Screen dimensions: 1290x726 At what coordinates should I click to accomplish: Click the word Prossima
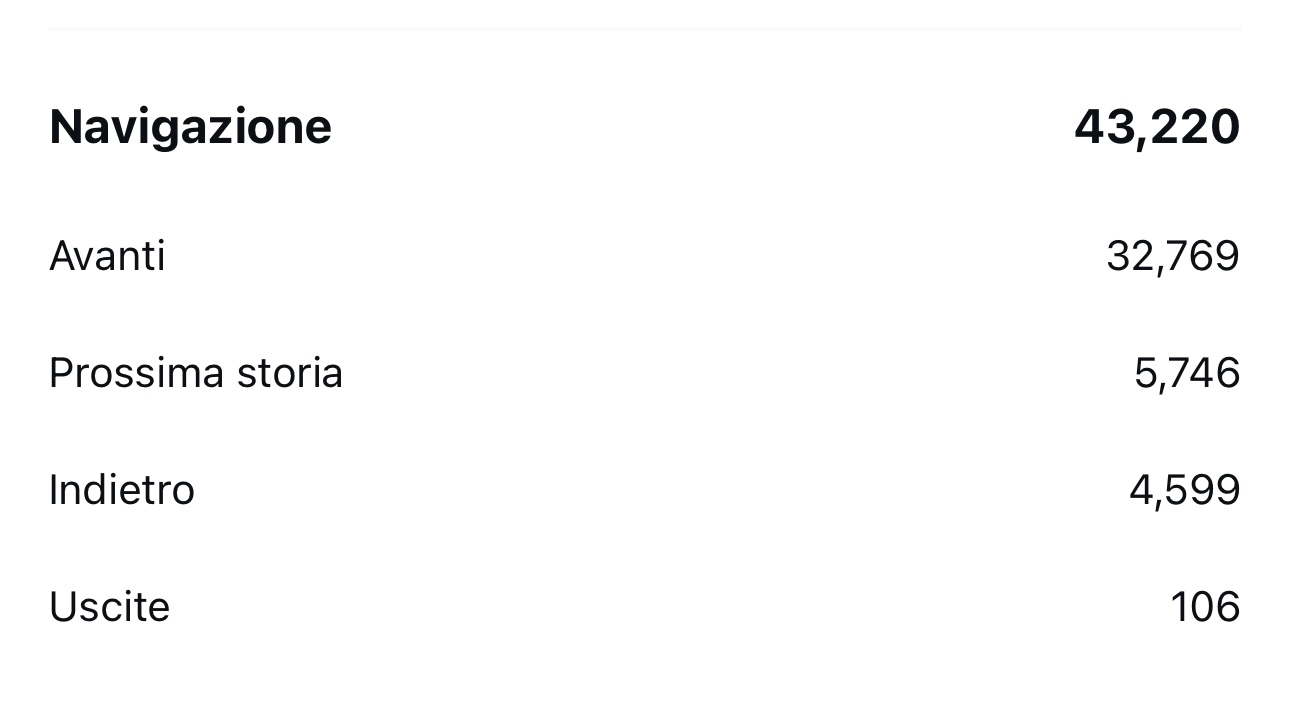[x=137, y=374]
